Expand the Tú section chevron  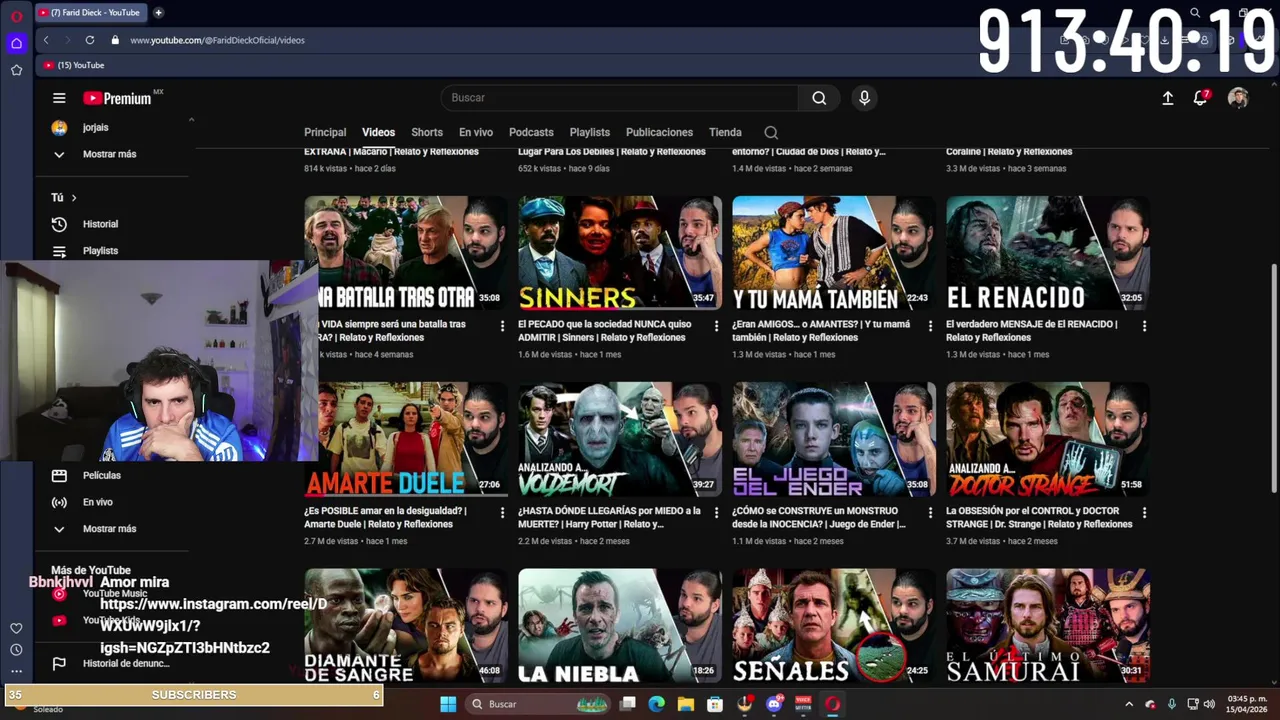click(73, 198)
